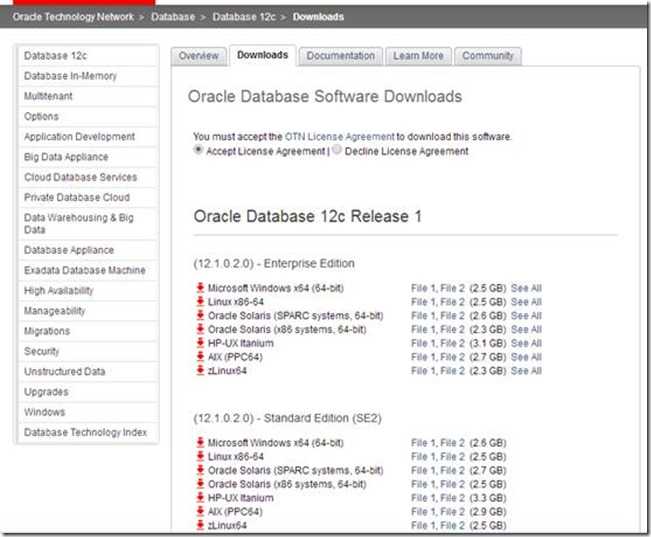Click Enterprise Microsoft Windows x64 (64-bit) text
Screen dimensions: 651x537
[276, 288]
